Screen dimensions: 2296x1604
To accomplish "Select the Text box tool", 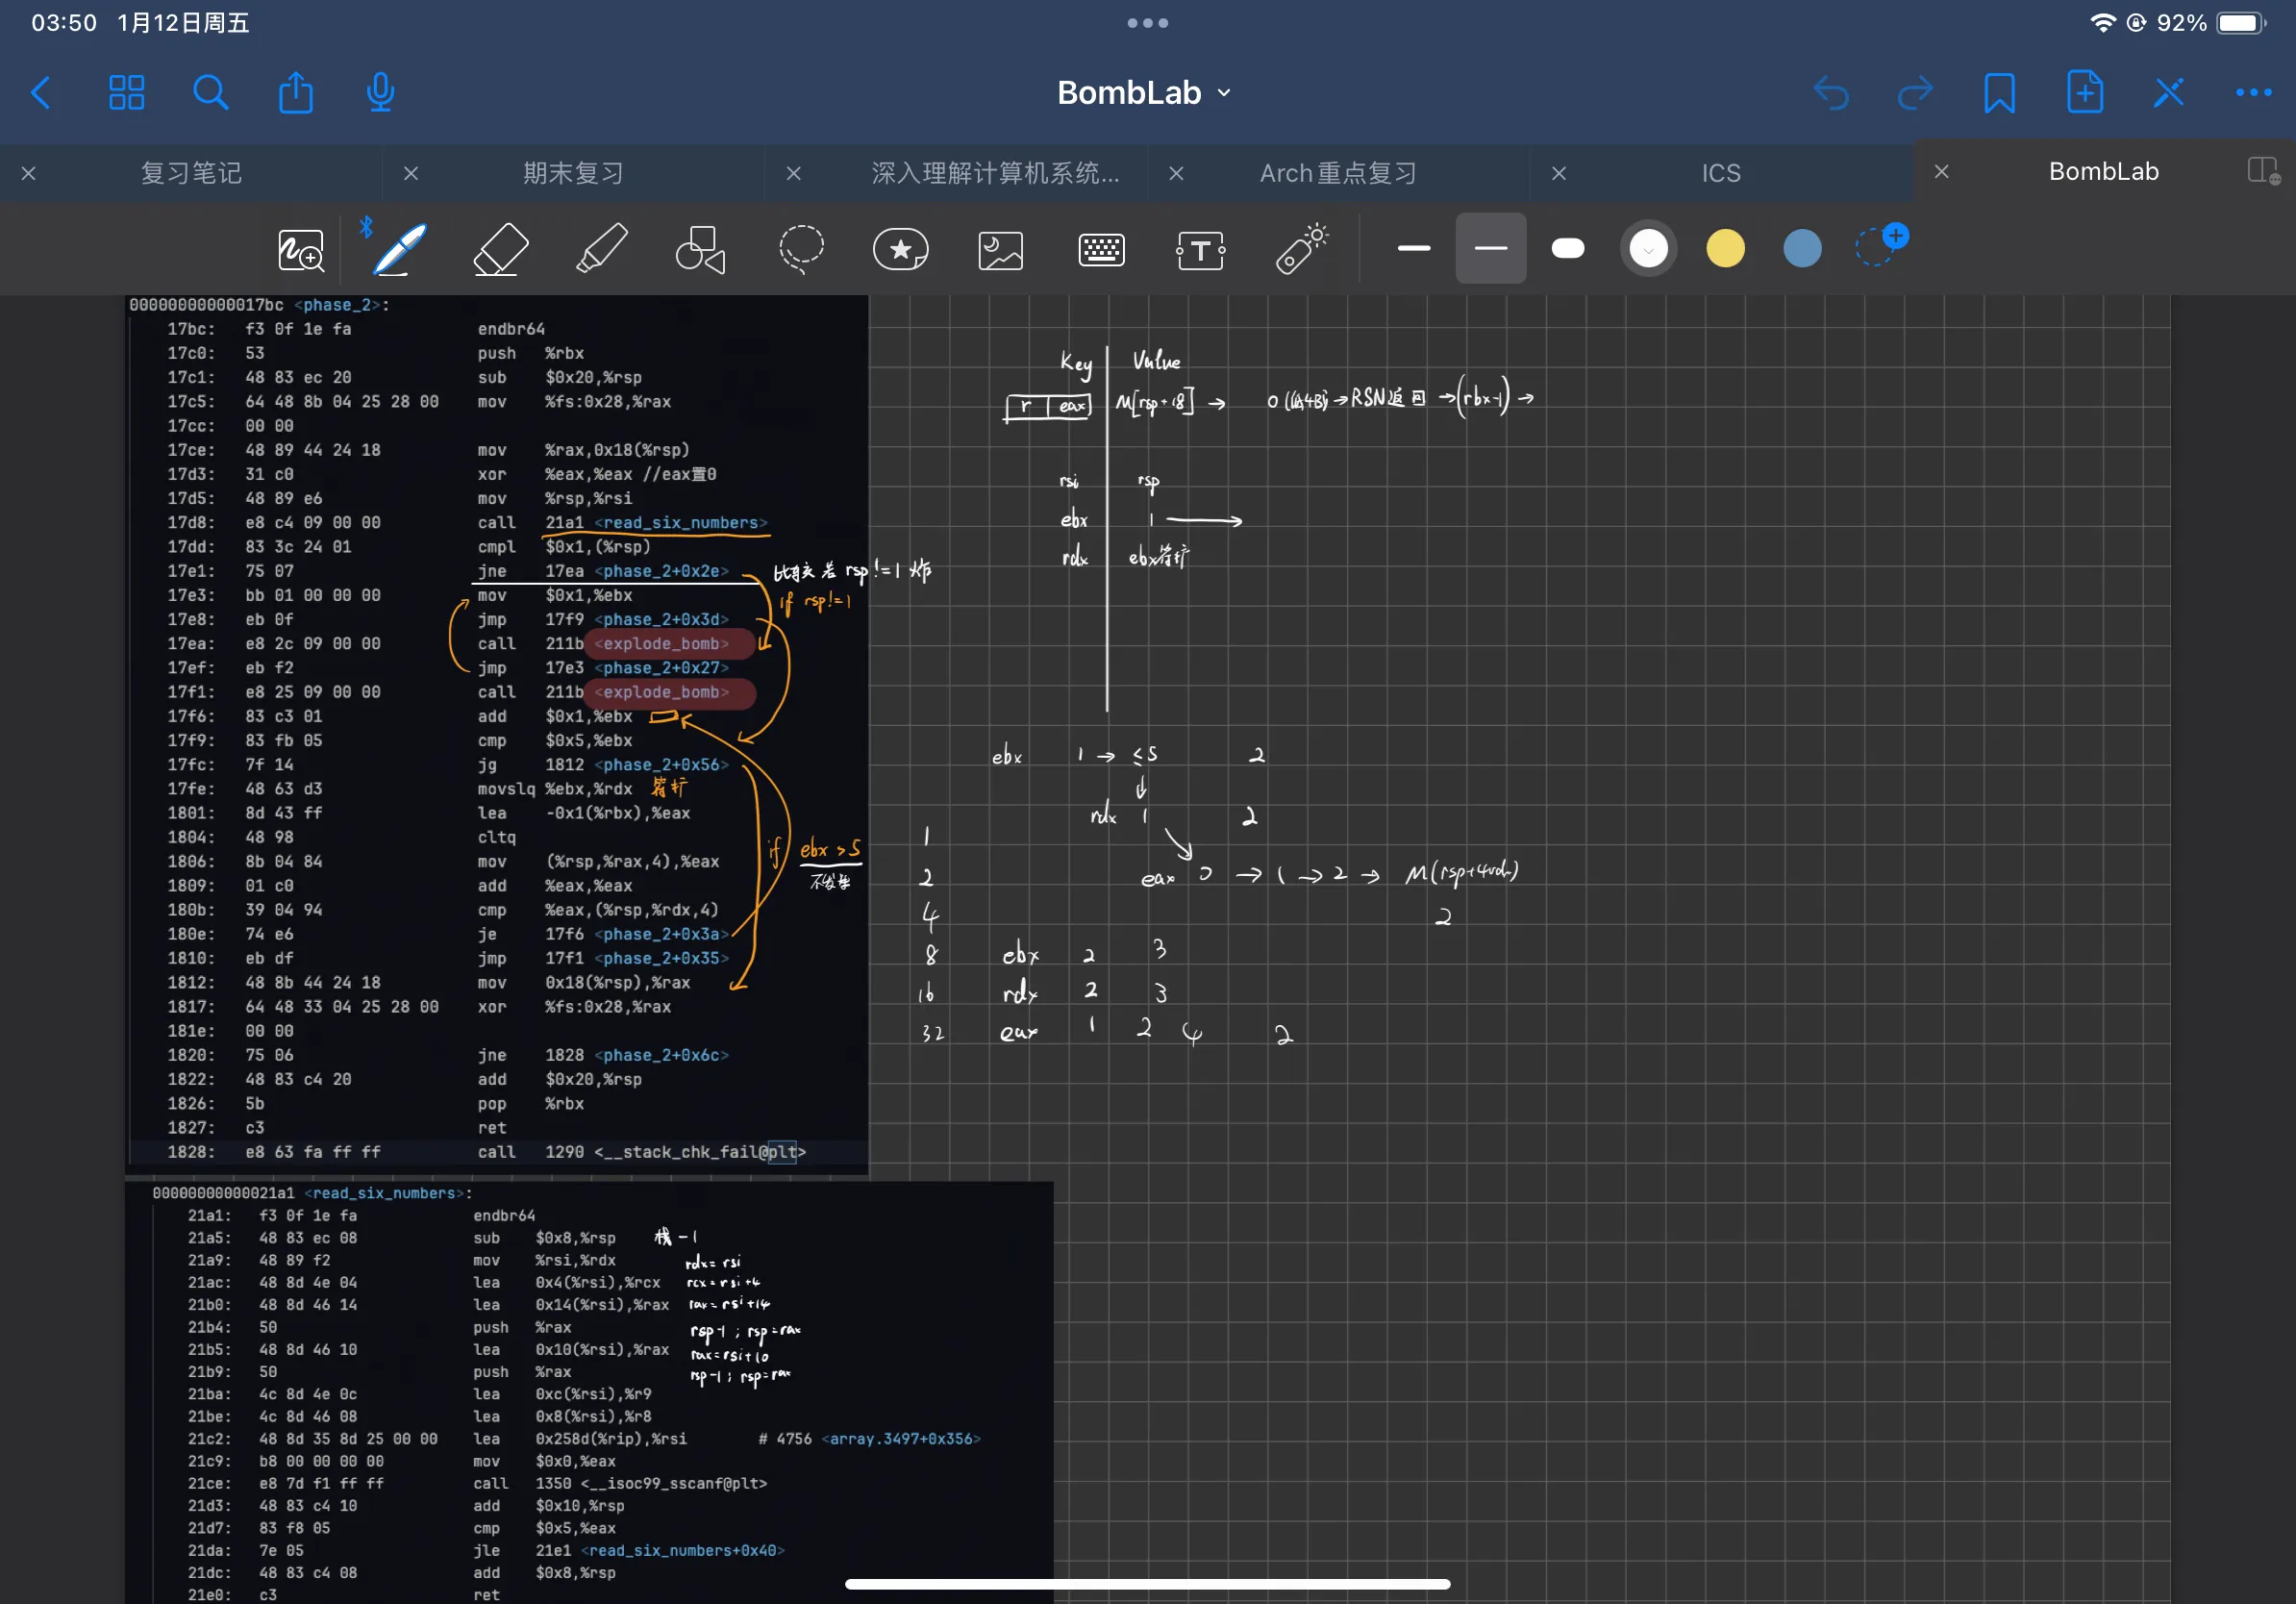I will [x=1200, y=250].
